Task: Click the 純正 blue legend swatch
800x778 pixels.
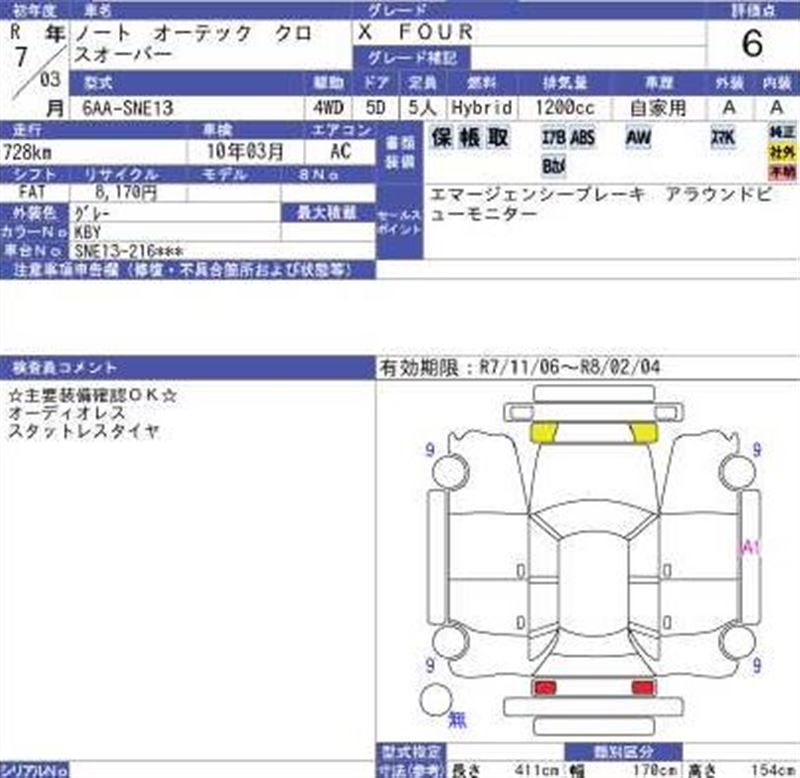Action: pyautogui.click(x=782, y=132)
